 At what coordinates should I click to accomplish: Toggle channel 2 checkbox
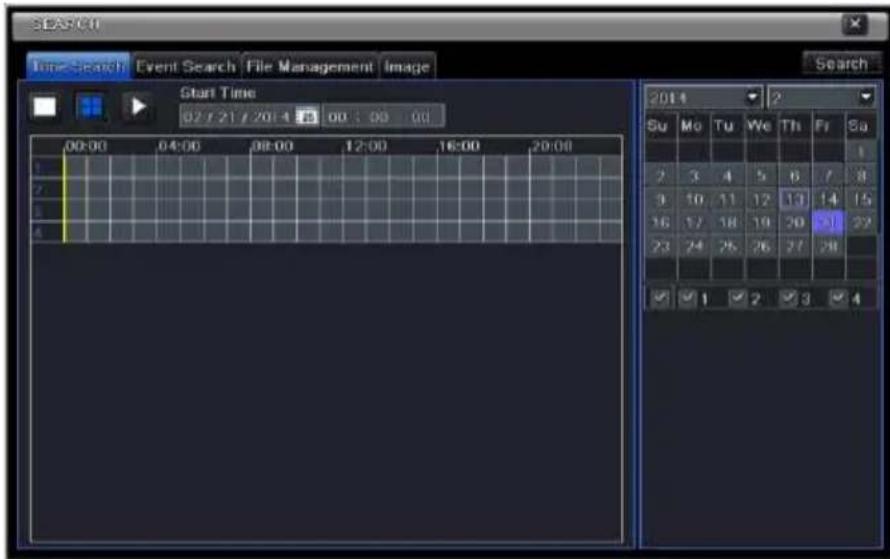coord(737,298)
